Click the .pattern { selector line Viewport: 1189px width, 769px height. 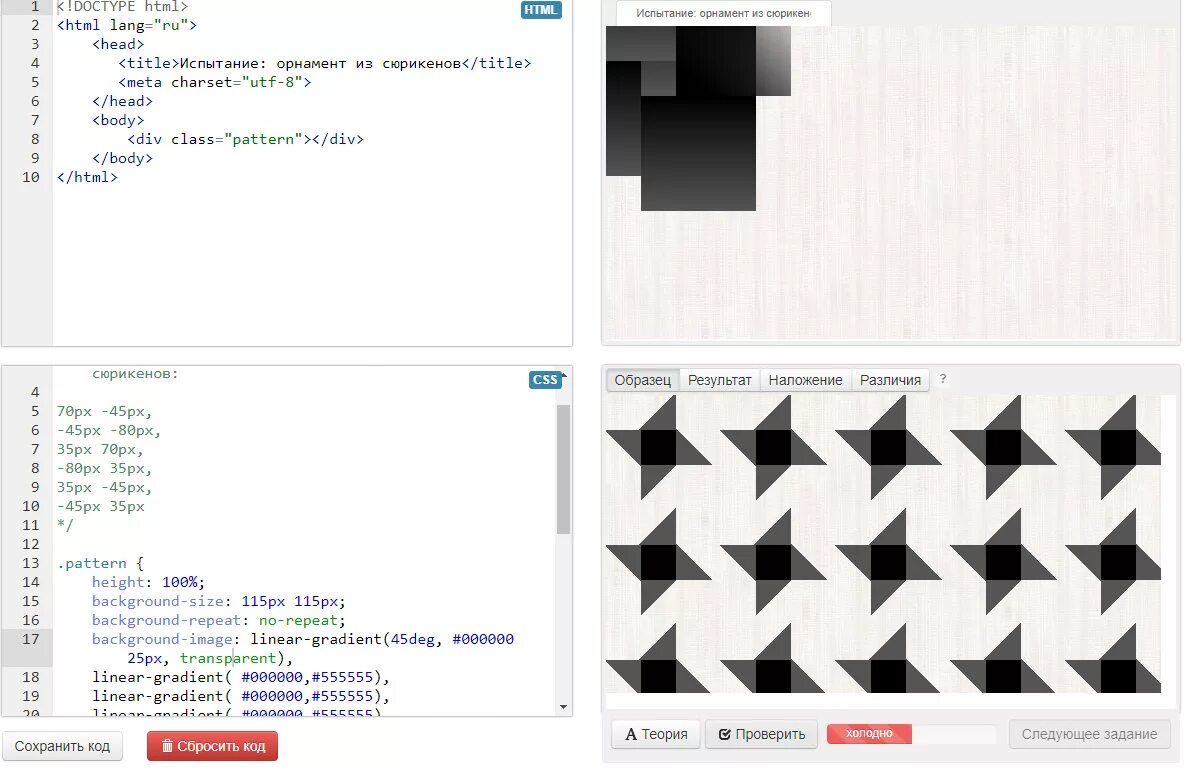point(100,563)
